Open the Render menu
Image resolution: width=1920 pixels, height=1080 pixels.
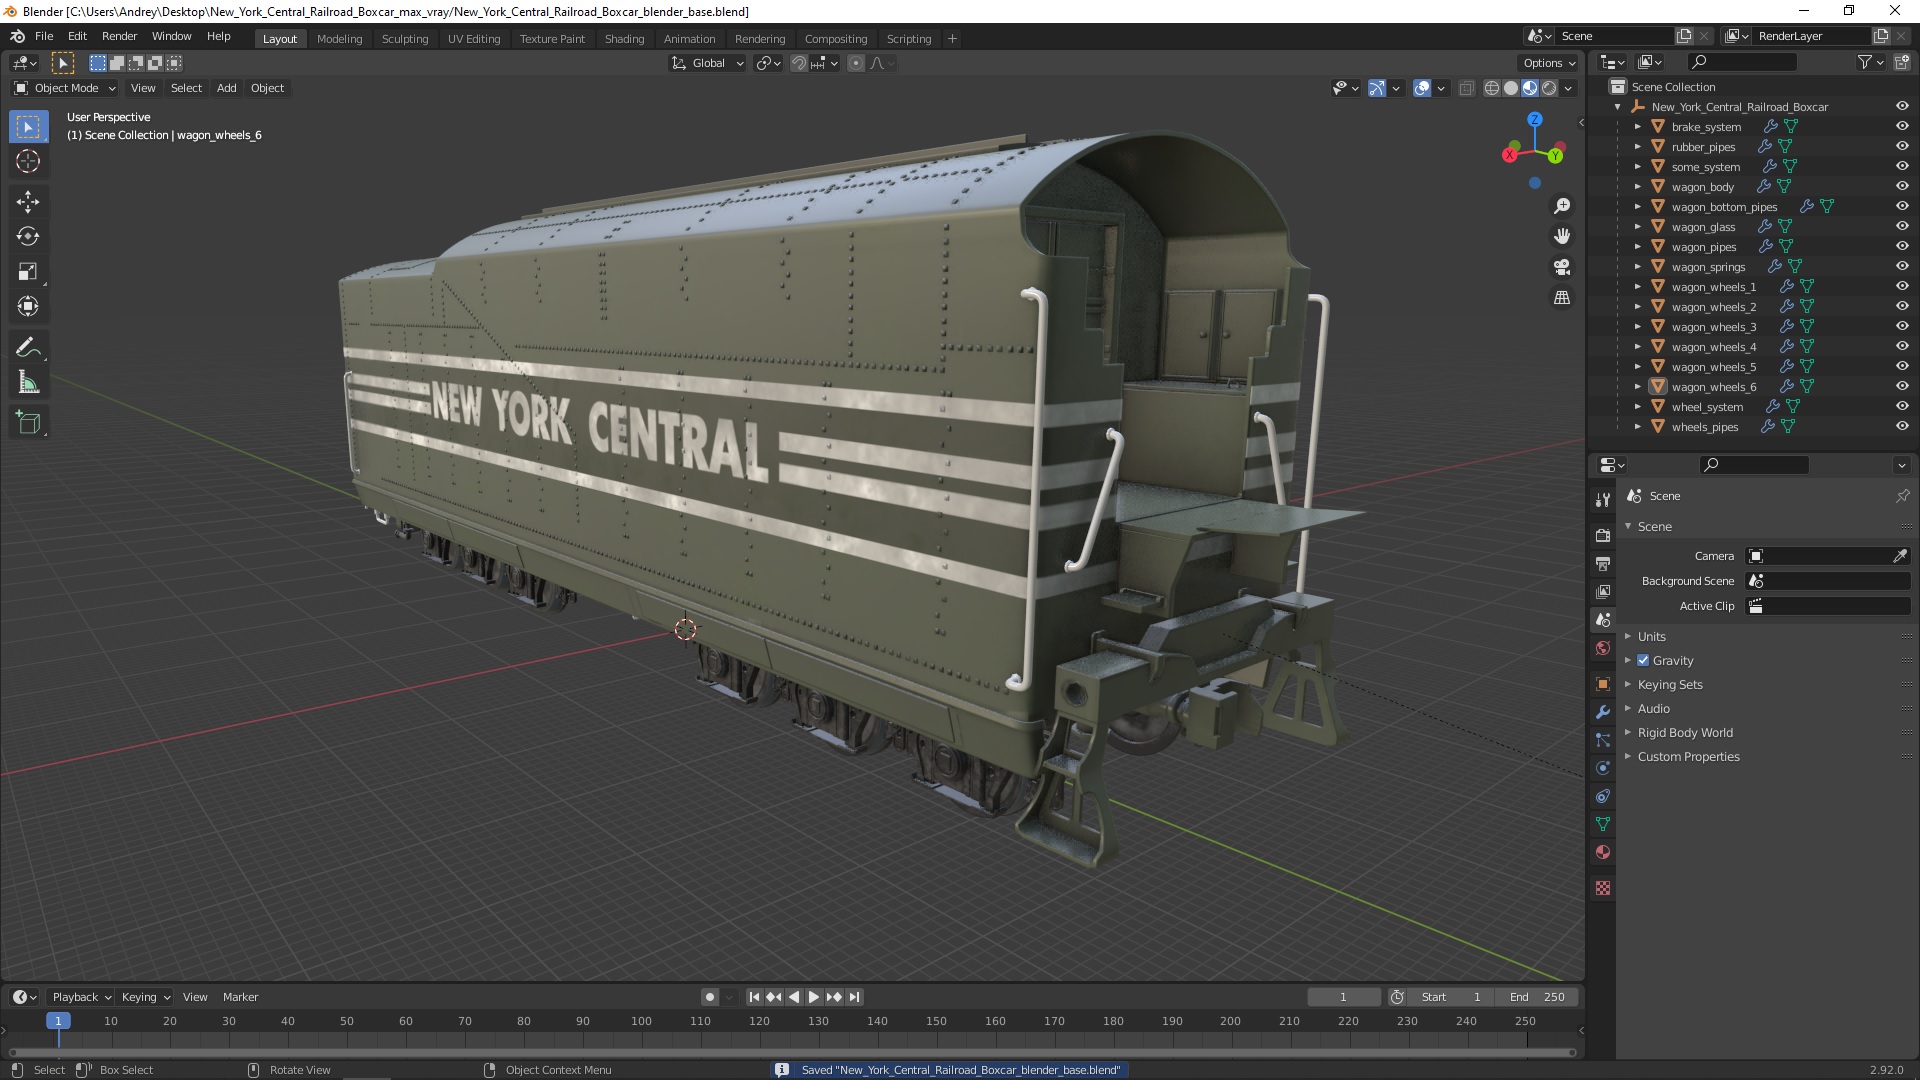click(119, 36)
